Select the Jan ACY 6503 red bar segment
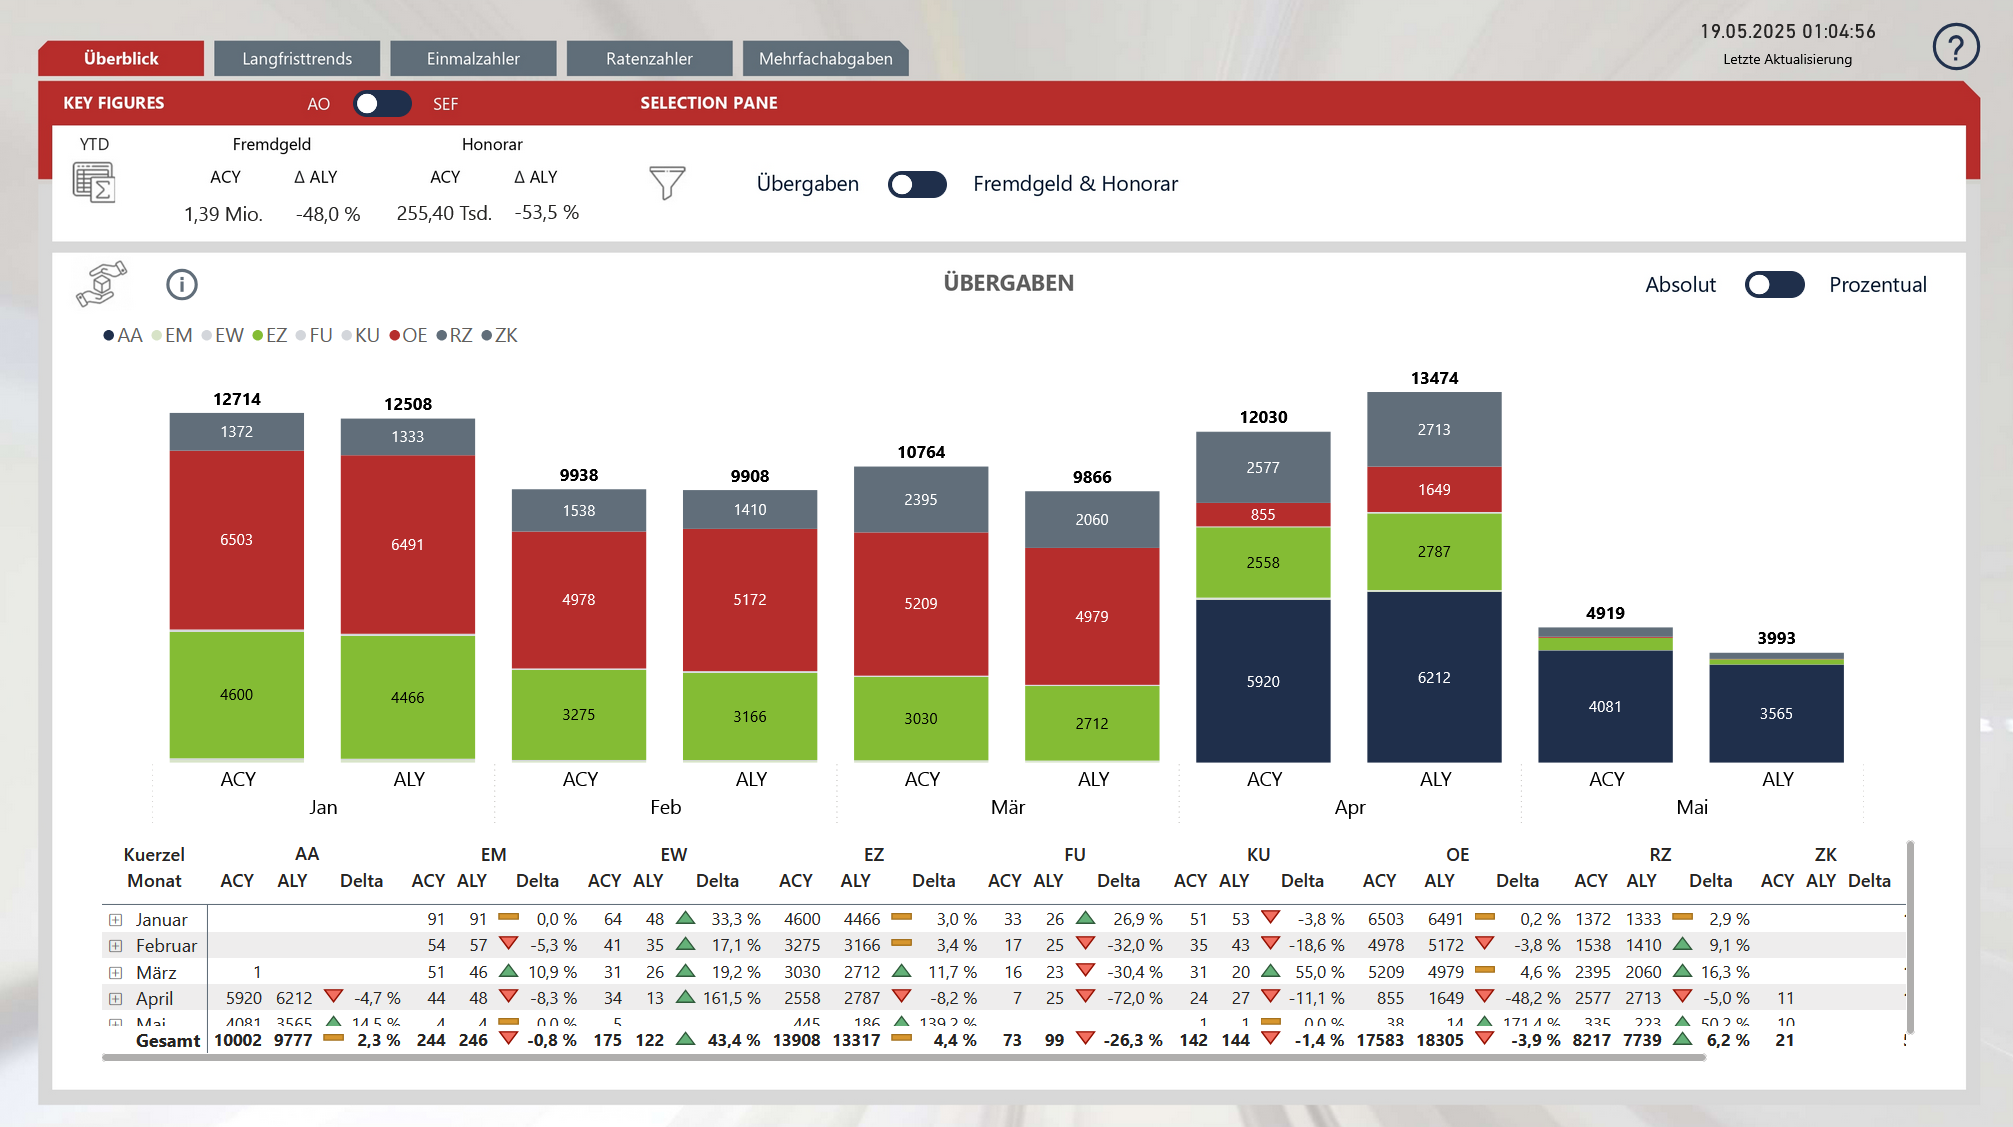 pyautogui.click(x=237, y=540)
